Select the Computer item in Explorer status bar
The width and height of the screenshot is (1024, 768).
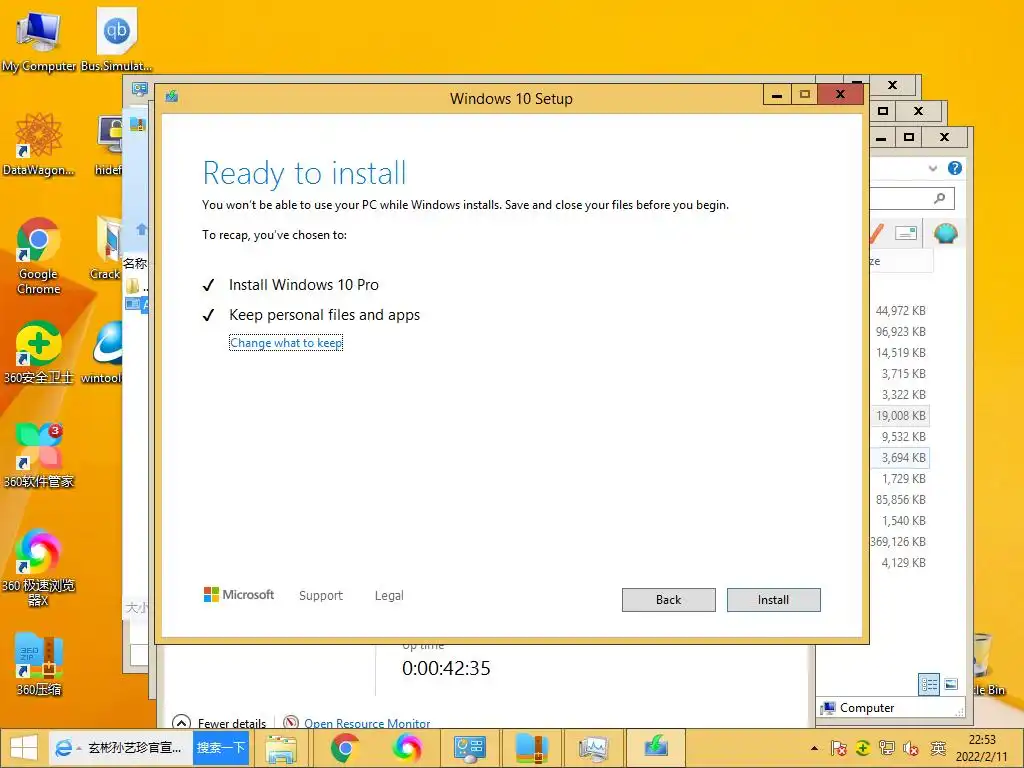point(858,708)
